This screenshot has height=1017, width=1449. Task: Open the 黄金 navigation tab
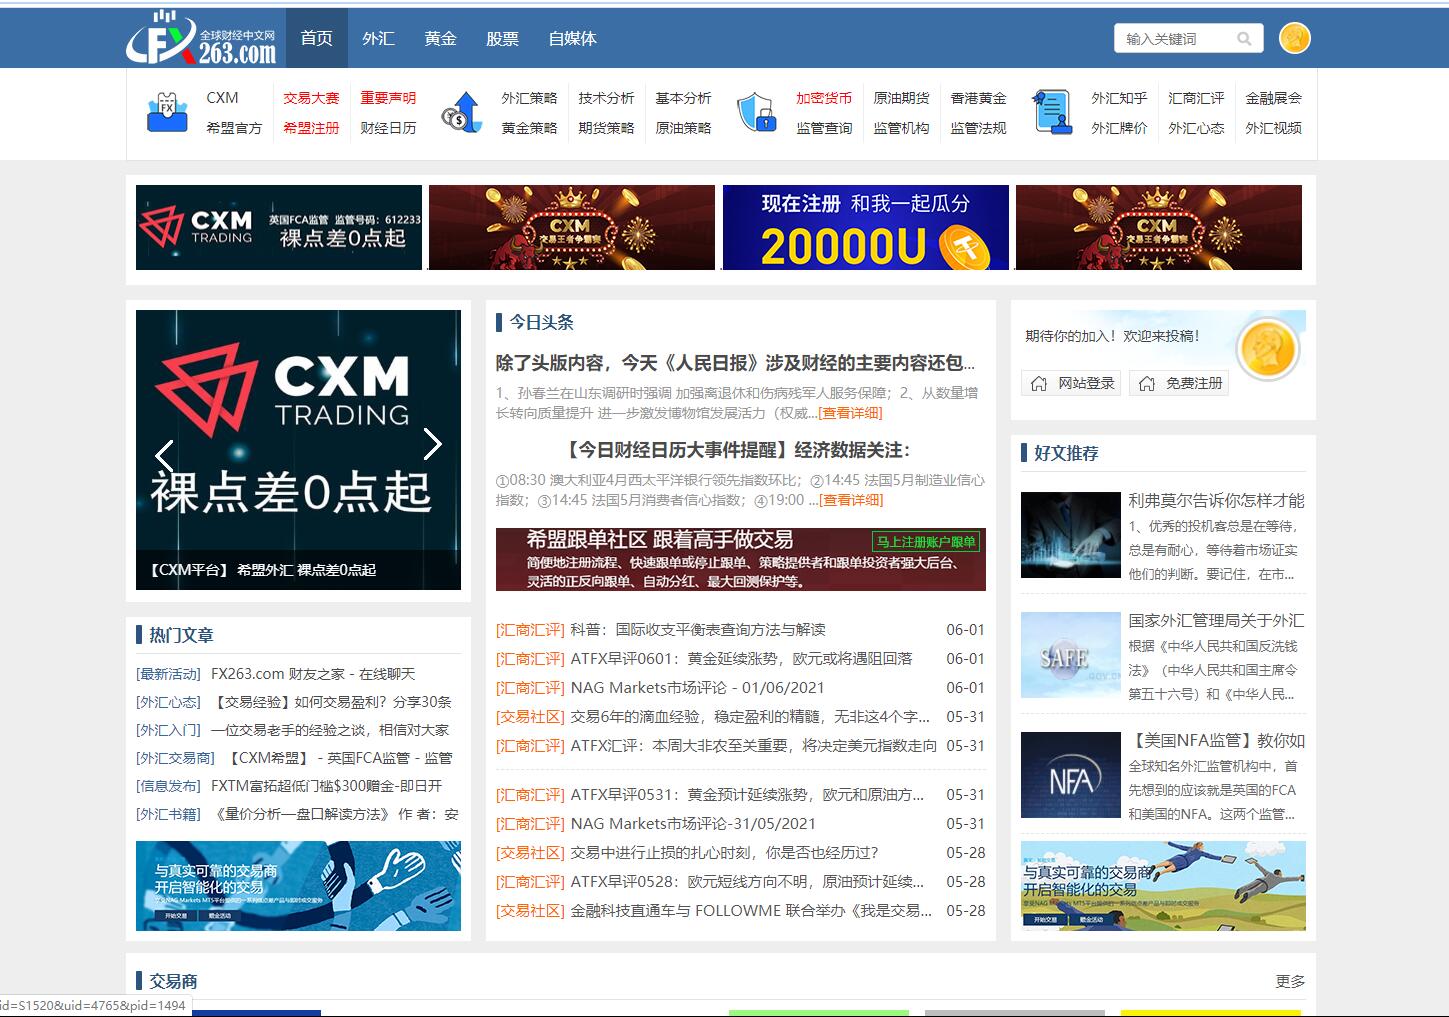coord(440,39)
